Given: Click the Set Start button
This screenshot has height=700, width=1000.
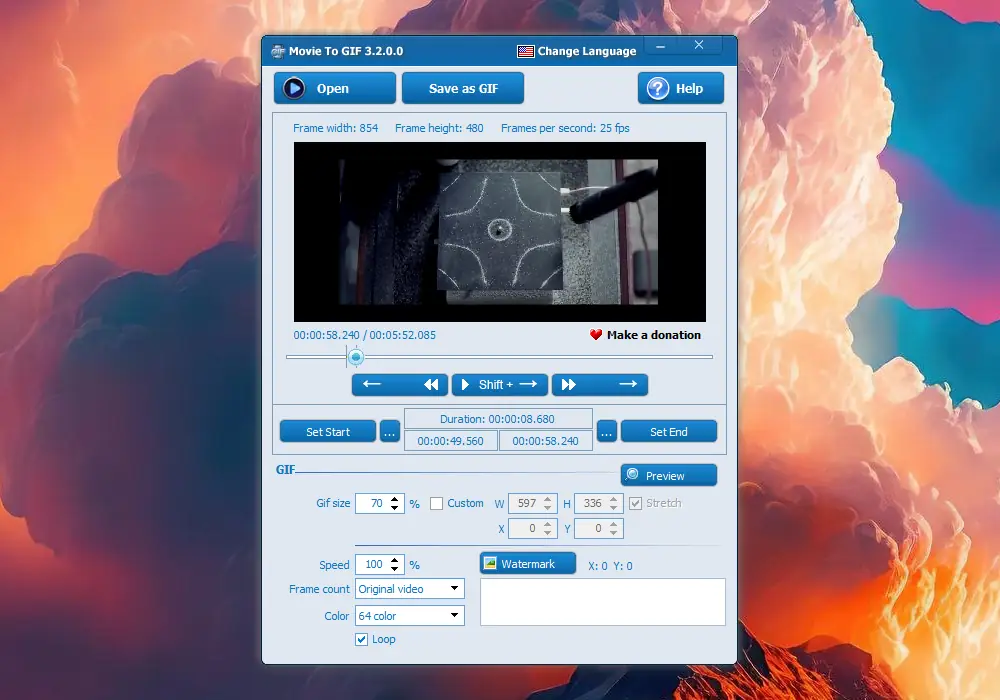Looking at the screenshot, I should (x=328, y=432).
